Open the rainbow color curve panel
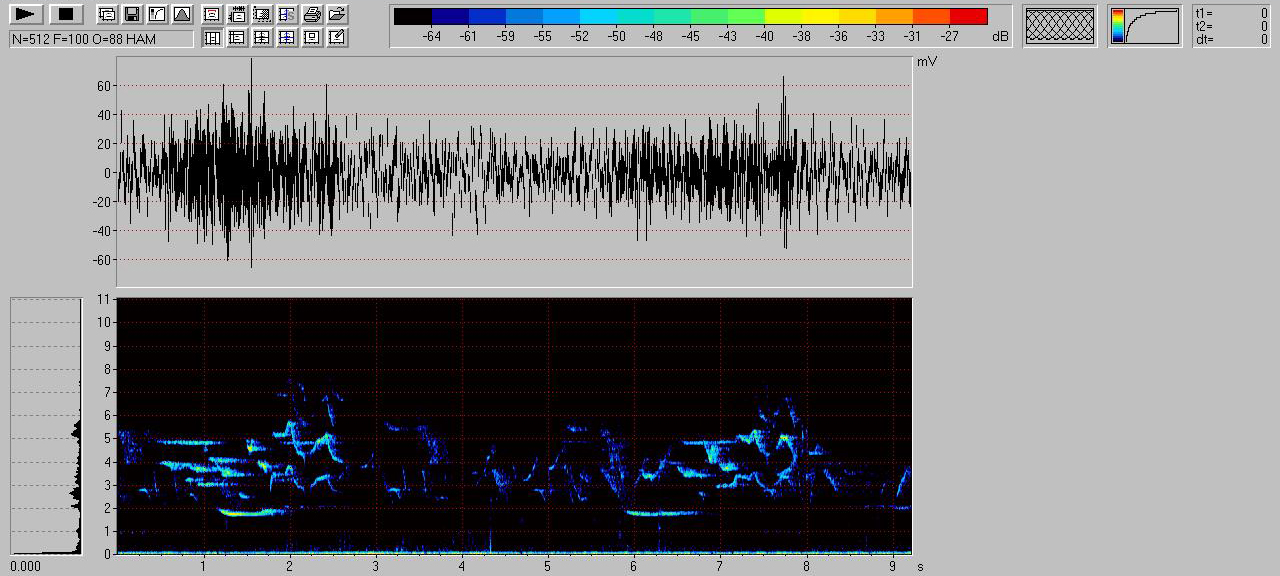This screenshot has width=1280, height=576. (1145, 26)
